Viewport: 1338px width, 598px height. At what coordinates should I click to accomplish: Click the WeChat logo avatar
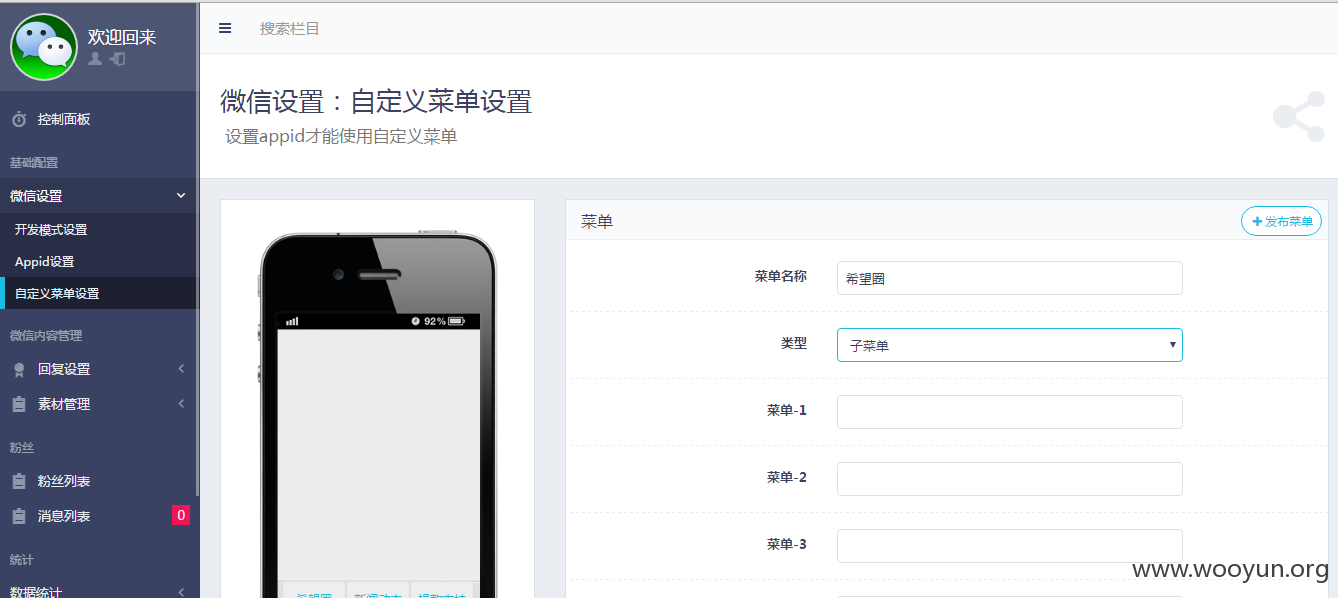tap(44, 47)
